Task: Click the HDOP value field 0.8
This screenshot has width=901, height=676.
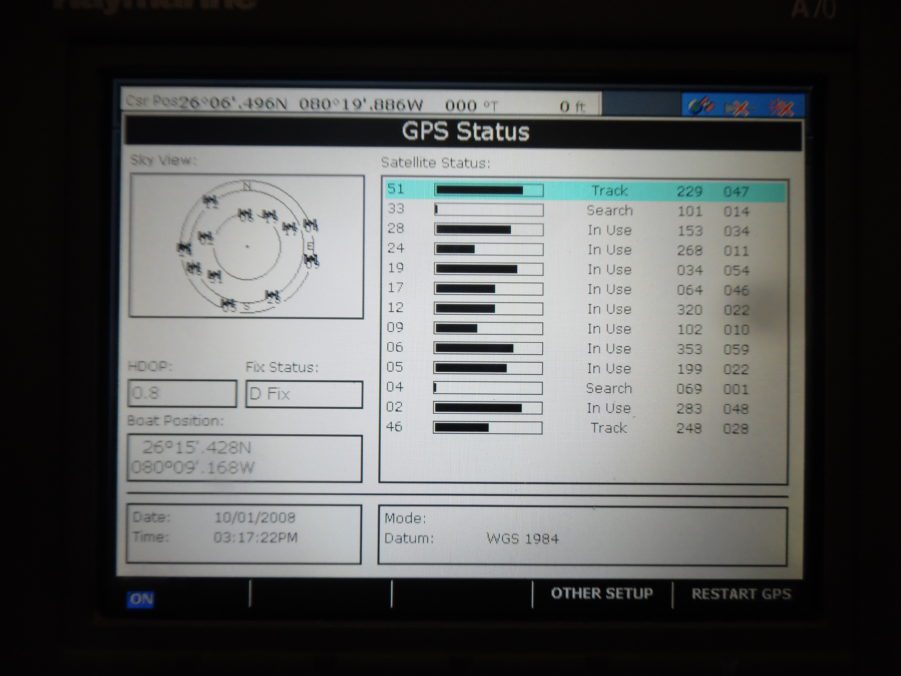Action: click(x=182, y=393)
